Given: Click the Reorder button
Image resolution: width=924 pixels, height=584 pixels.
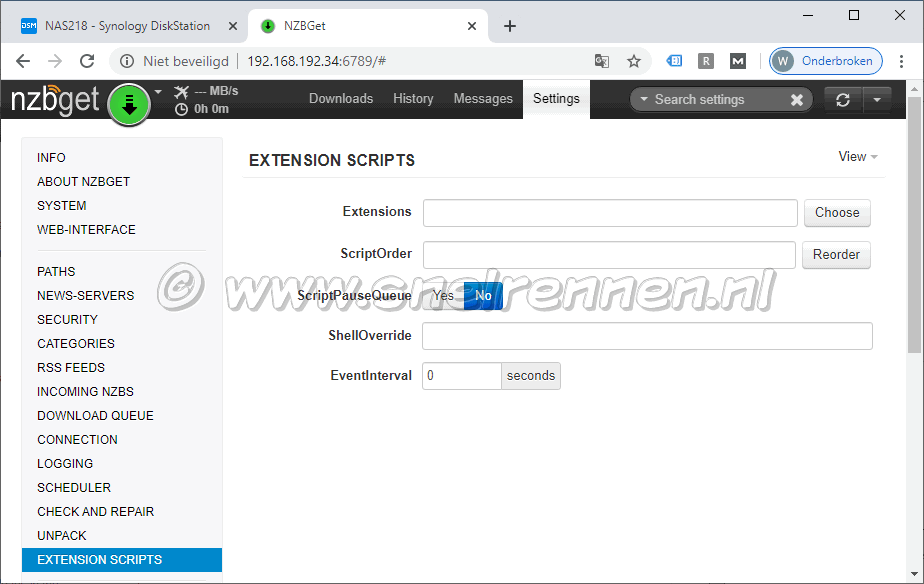Looking at the screenshot, I should [836, 255].
